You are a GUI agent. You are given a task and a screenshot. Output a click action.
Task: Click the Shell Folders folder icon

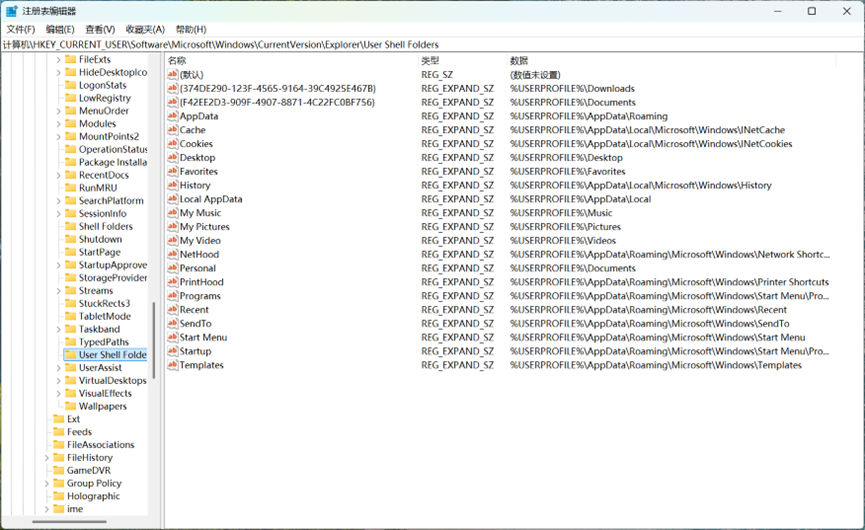click(x=70, y=226)
